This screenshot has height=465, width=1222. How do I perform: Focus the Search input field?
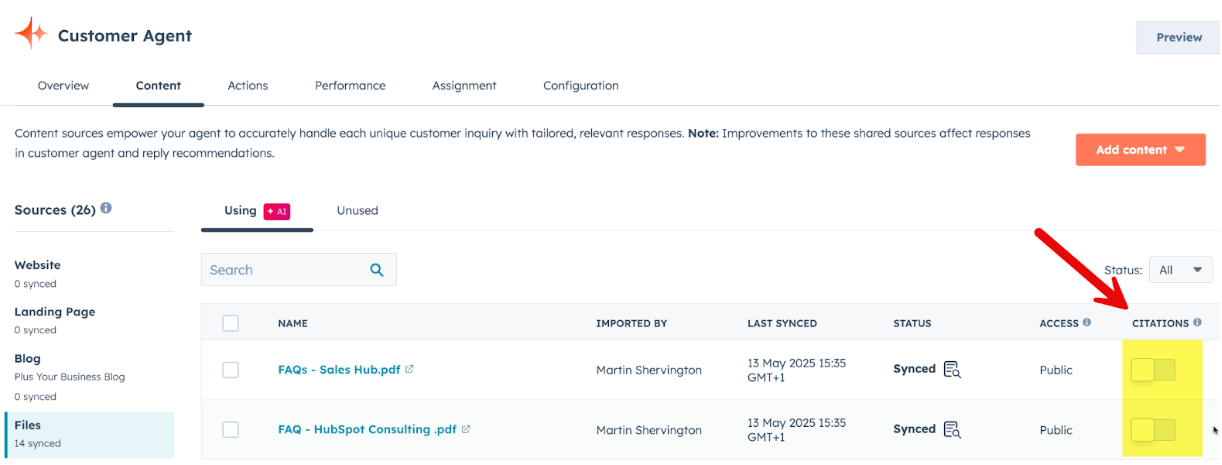coord(298,270)
